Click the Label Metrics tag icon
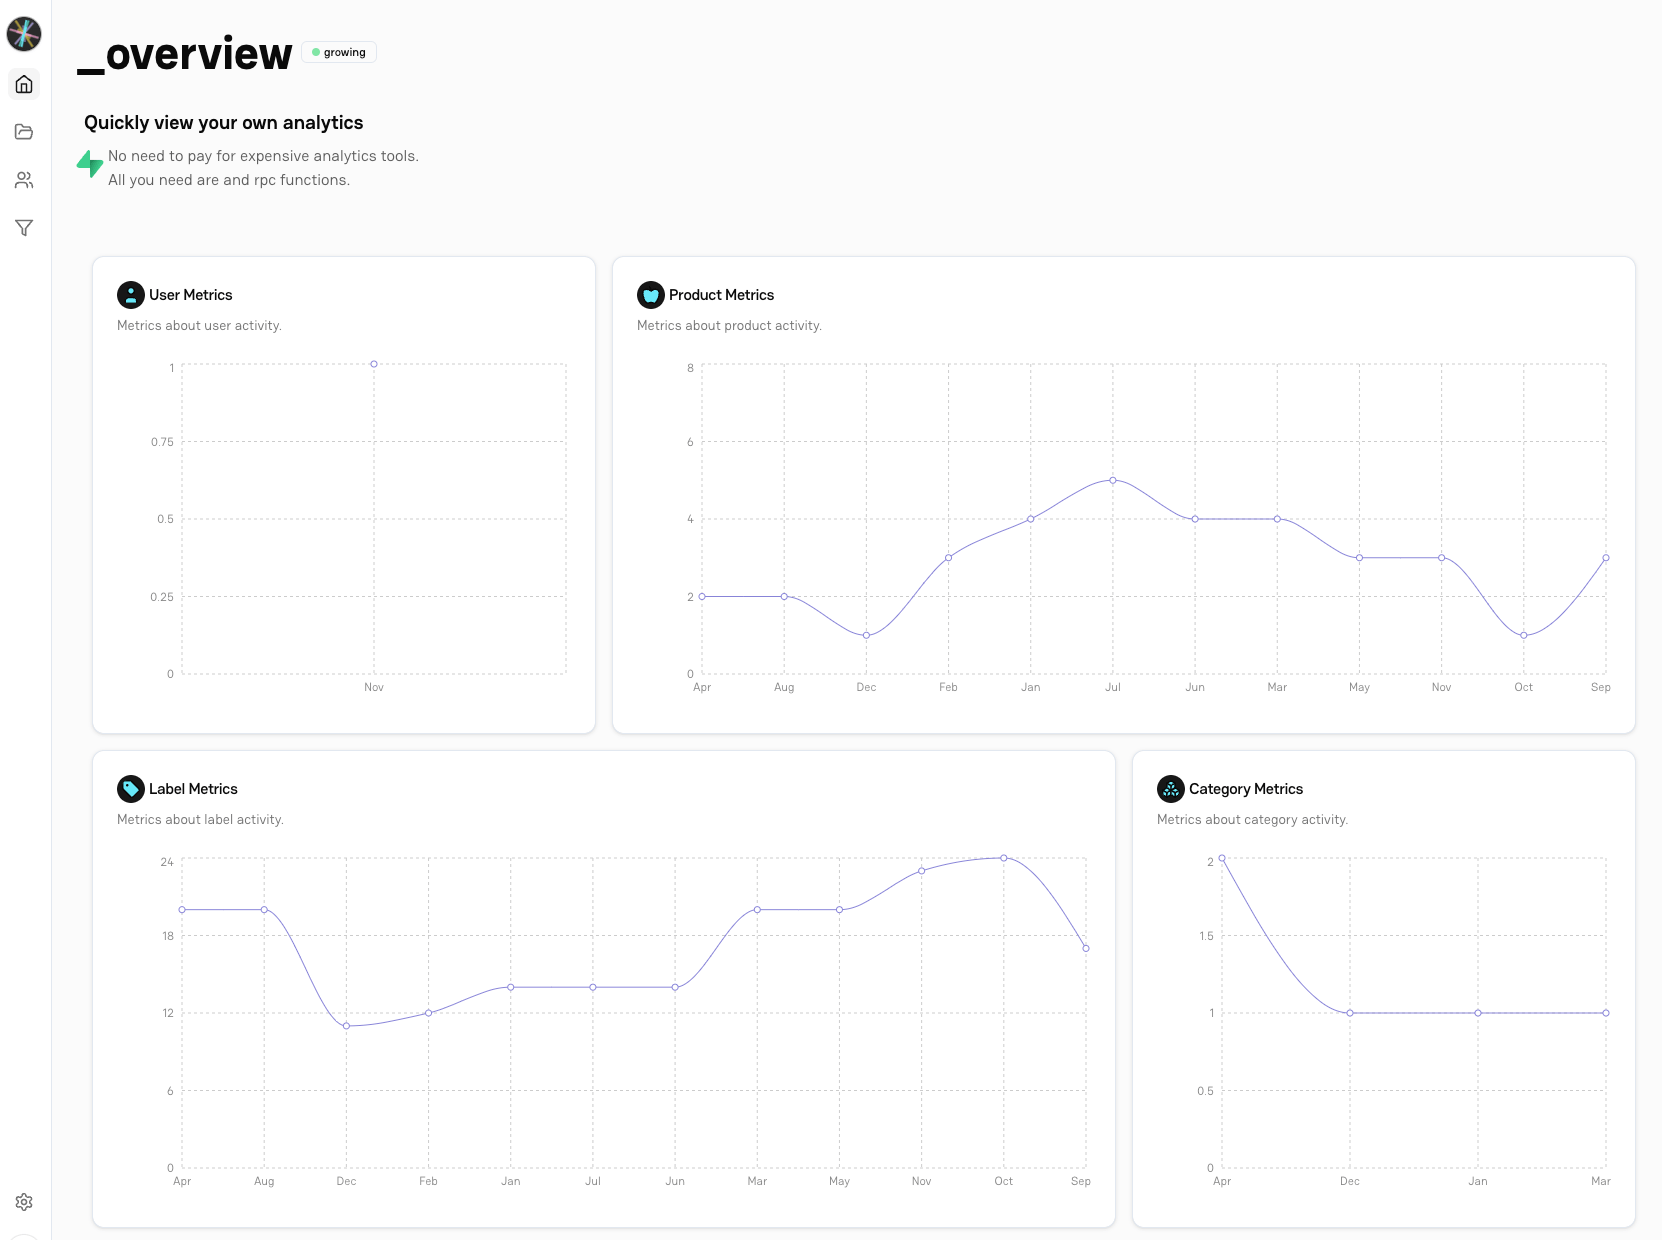The image size is (1662, 1240). [130, 789]
